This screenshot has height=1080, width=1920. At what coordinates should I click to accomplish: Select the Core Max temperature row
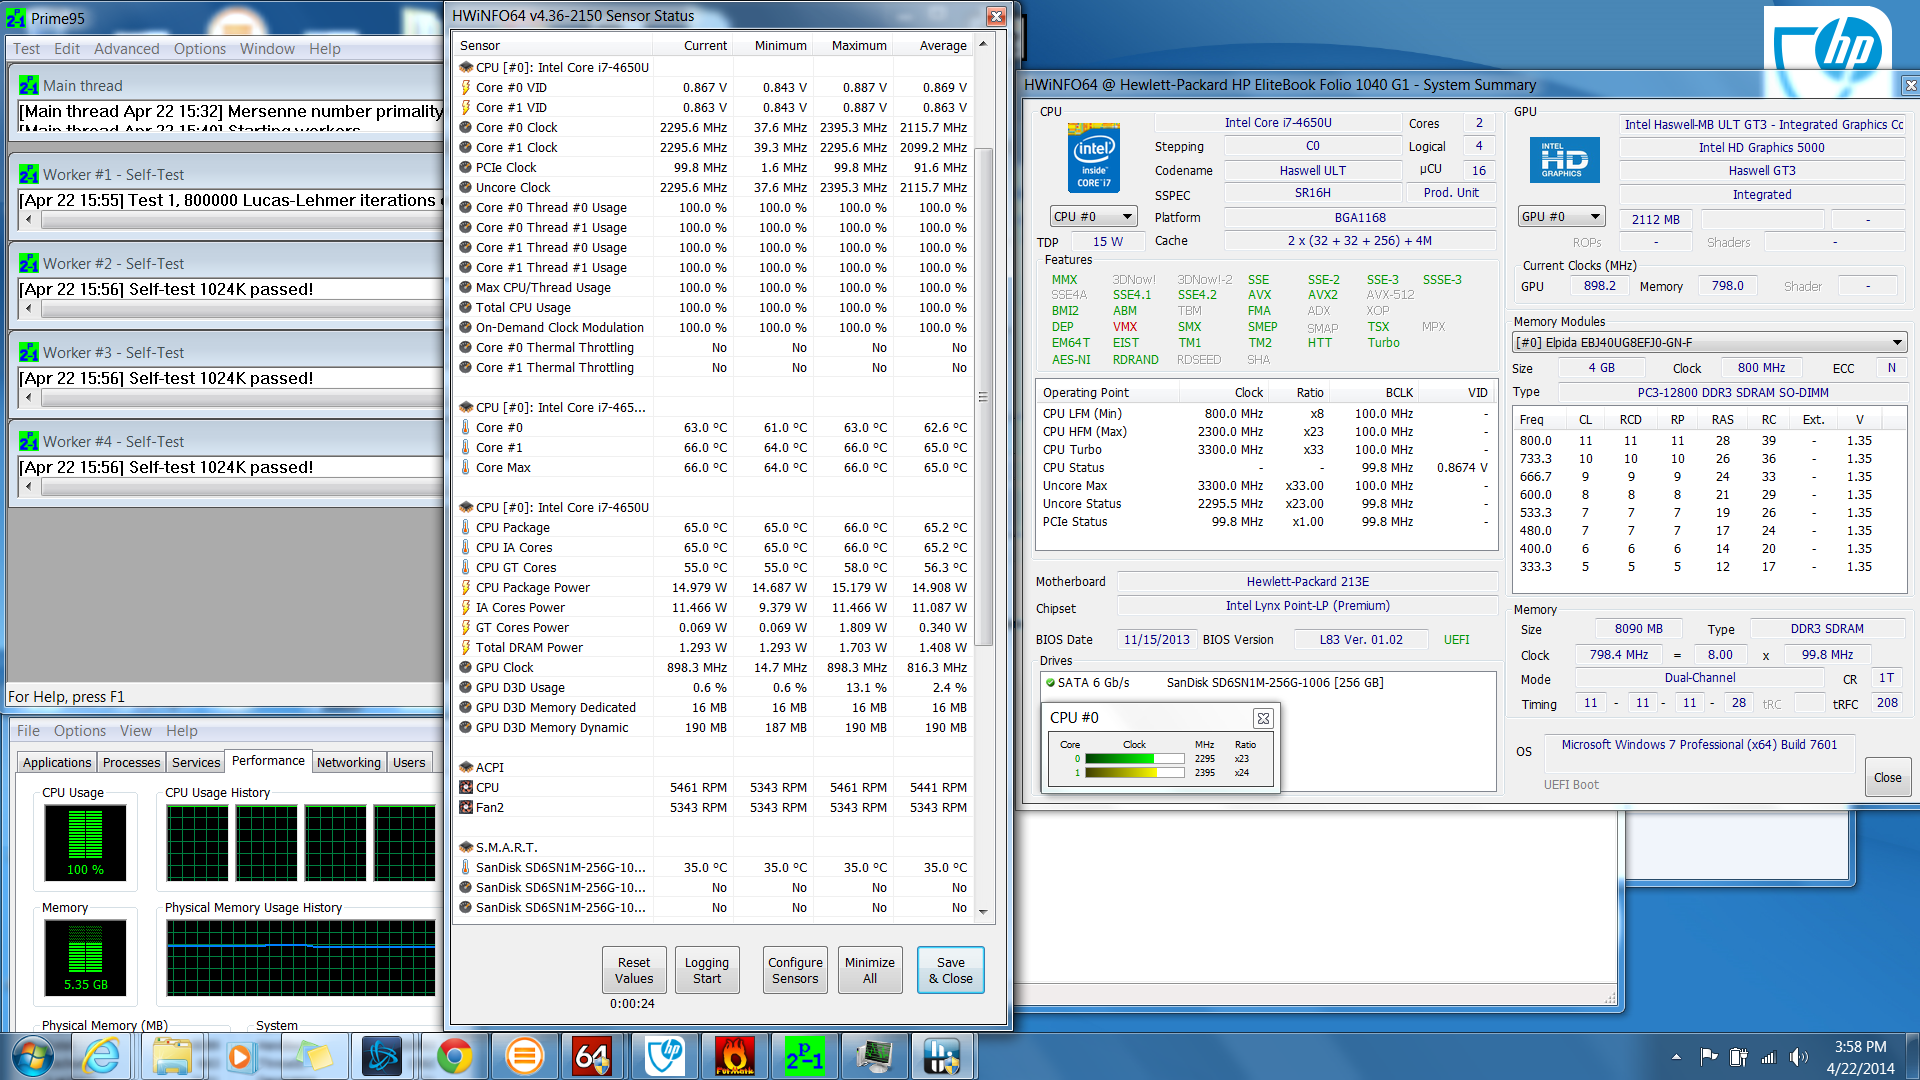(713, 467)
